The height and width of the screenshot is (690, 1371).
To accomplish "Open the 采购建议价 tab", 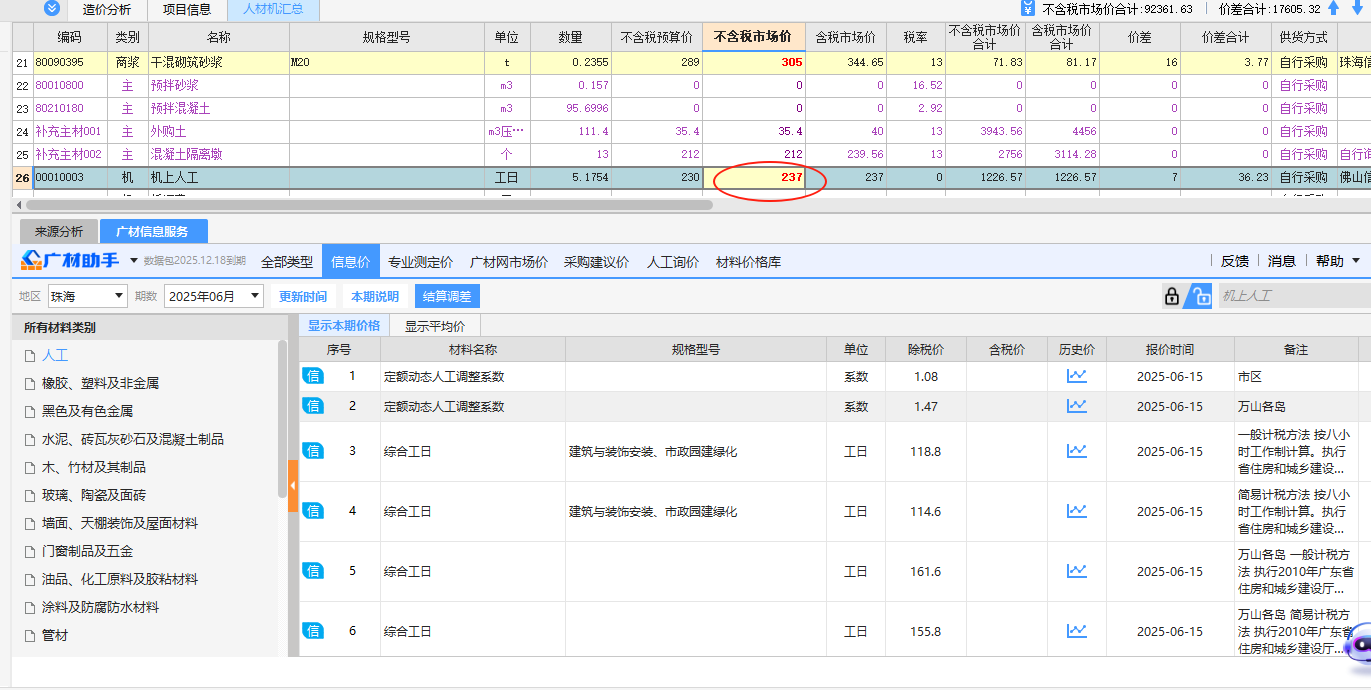I will pos(597,262).
